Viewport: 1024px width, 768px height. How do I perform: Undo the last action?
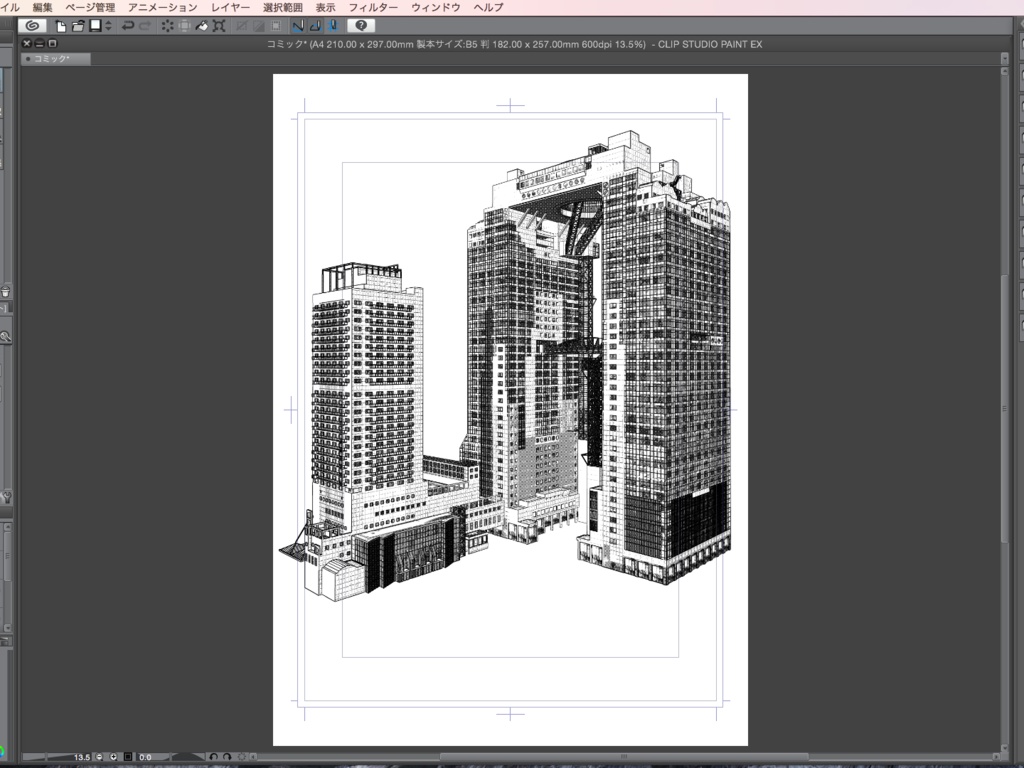click(128, 25)
